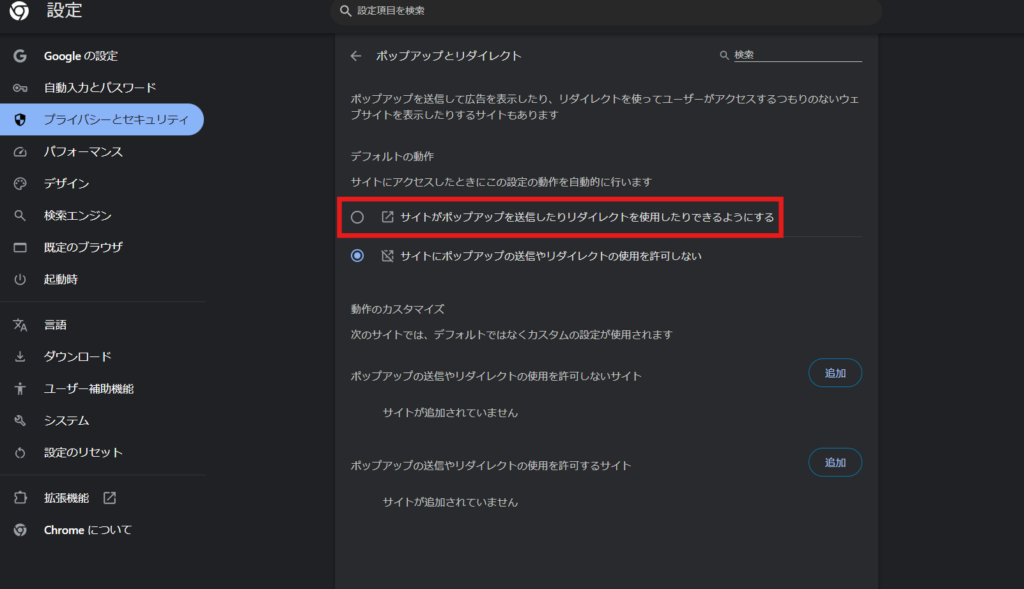Image resolution: width=1024 pixels, height=589 pixels.
Task: Click 追加 for sites allowed popups
Action: click(x=835, y=462)
